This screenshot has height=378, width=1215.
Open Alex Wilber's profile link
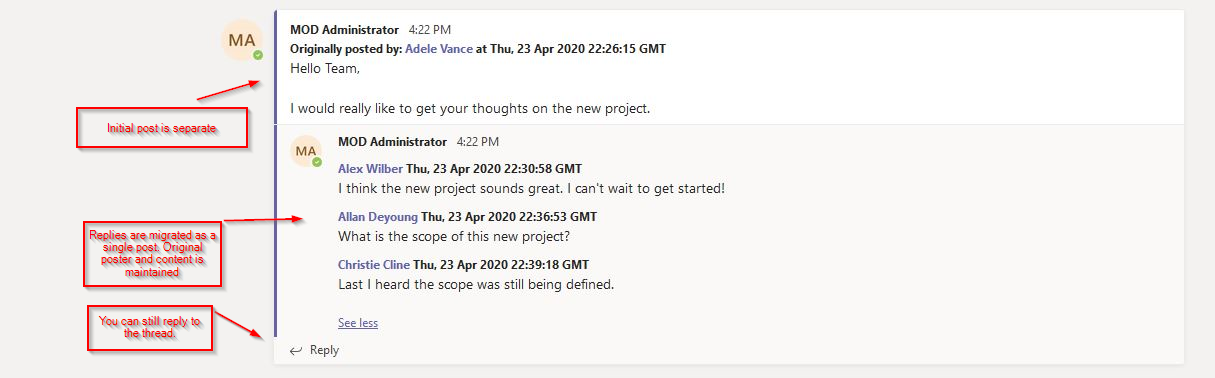point(371,169)
